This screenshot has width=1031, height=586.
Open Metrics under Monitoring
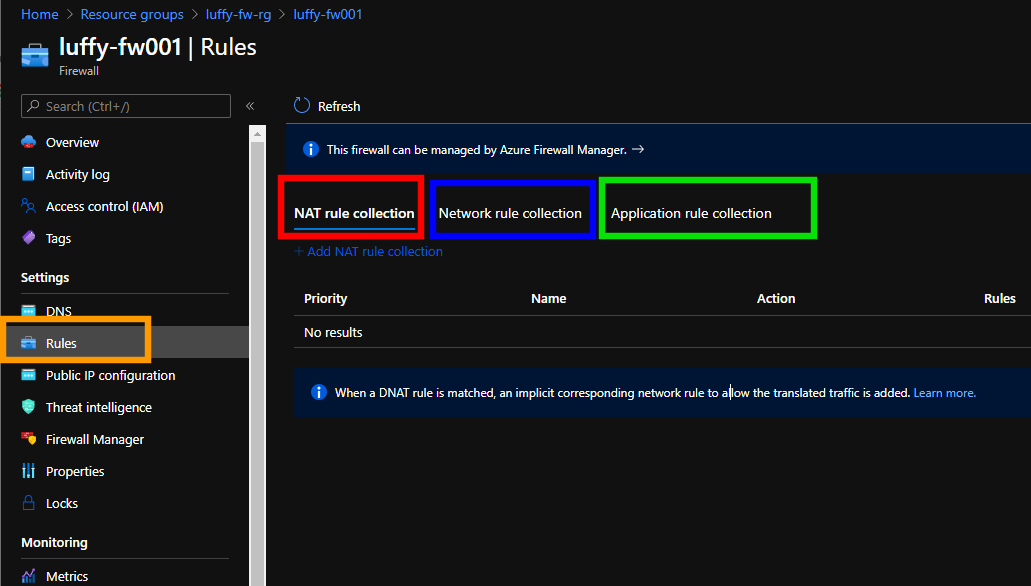(67, 577)
